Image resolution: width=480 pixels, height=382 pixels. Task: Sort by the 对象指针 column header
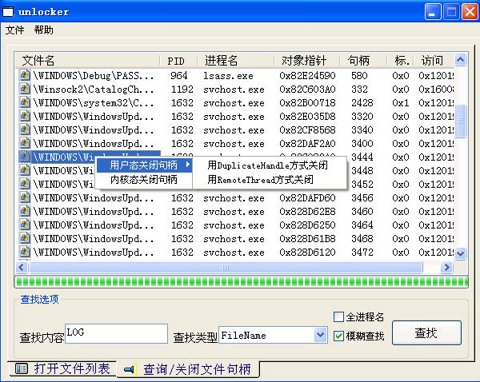click(x=307, y=61)
